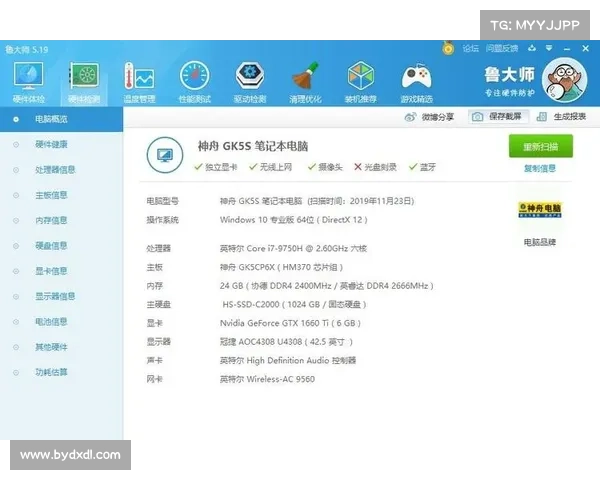Click the 驱动检测 driver detection icon
This screenshot has height=480, width=600.
point(249,78)
